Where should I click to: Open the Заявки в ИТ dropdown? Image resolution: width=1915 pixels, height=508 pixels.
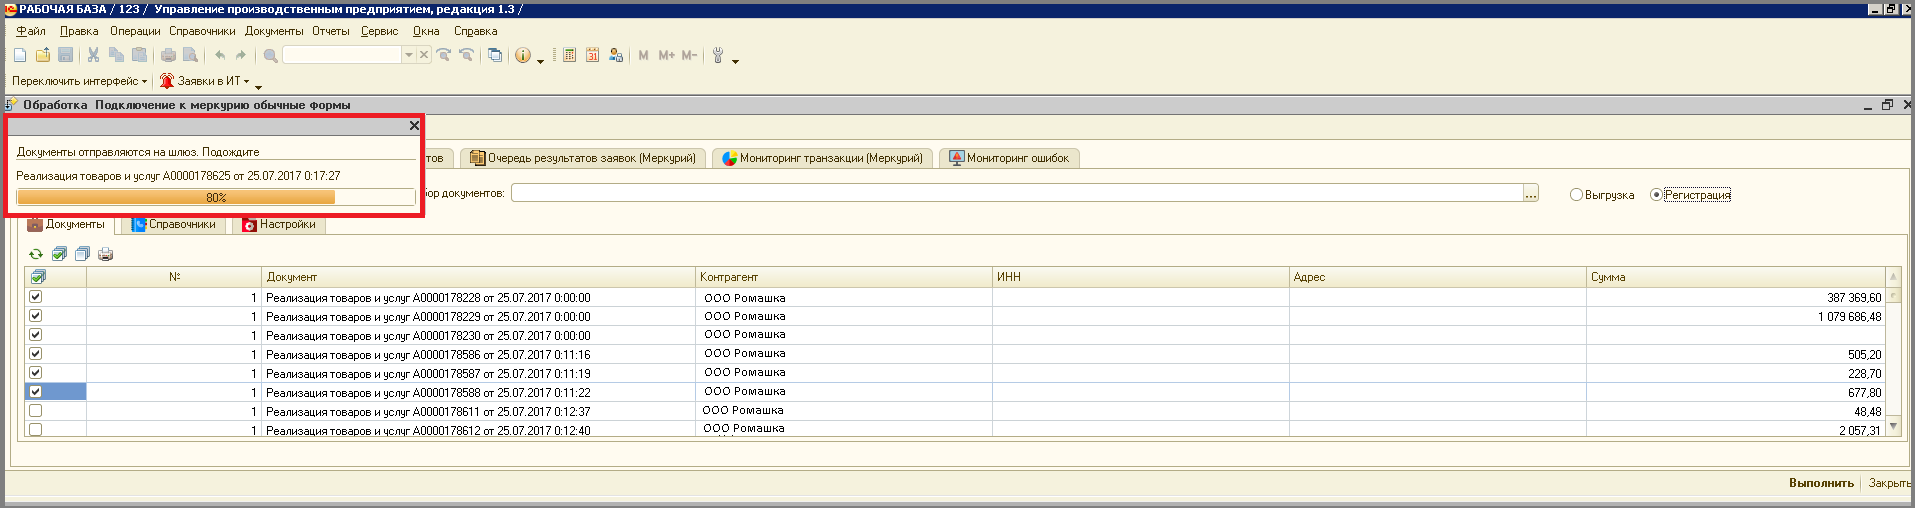coord(205,81)
